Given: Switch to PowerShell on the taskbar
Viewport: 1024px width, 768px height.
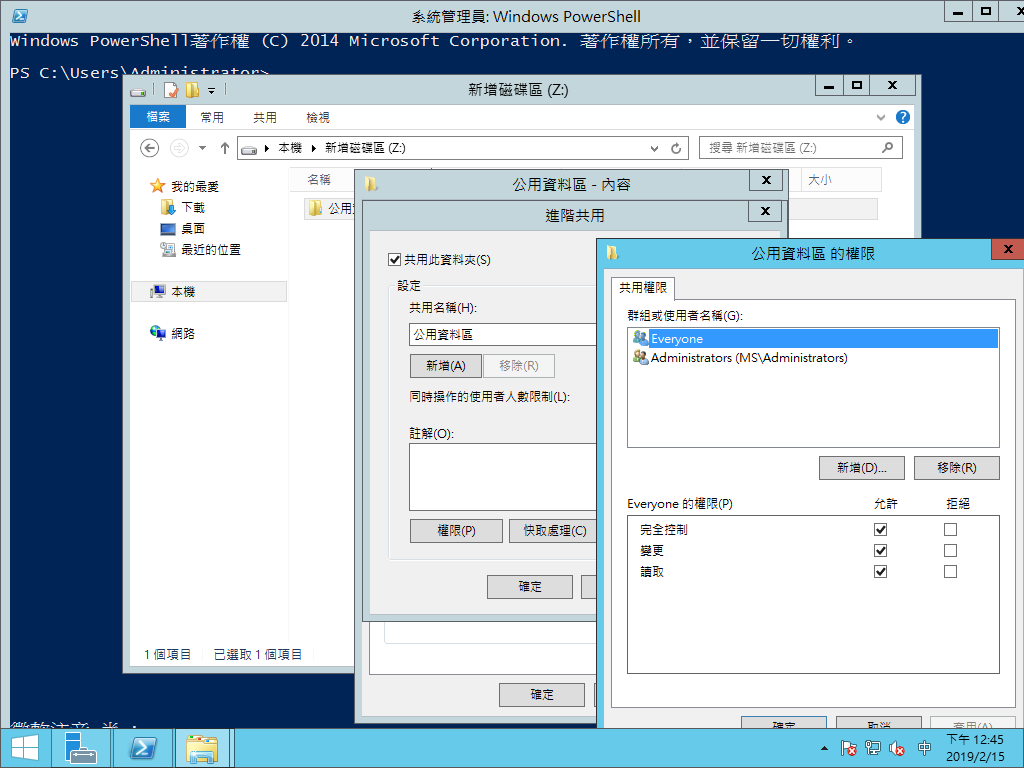Looking at the screenshot, I should pos(143,748).
